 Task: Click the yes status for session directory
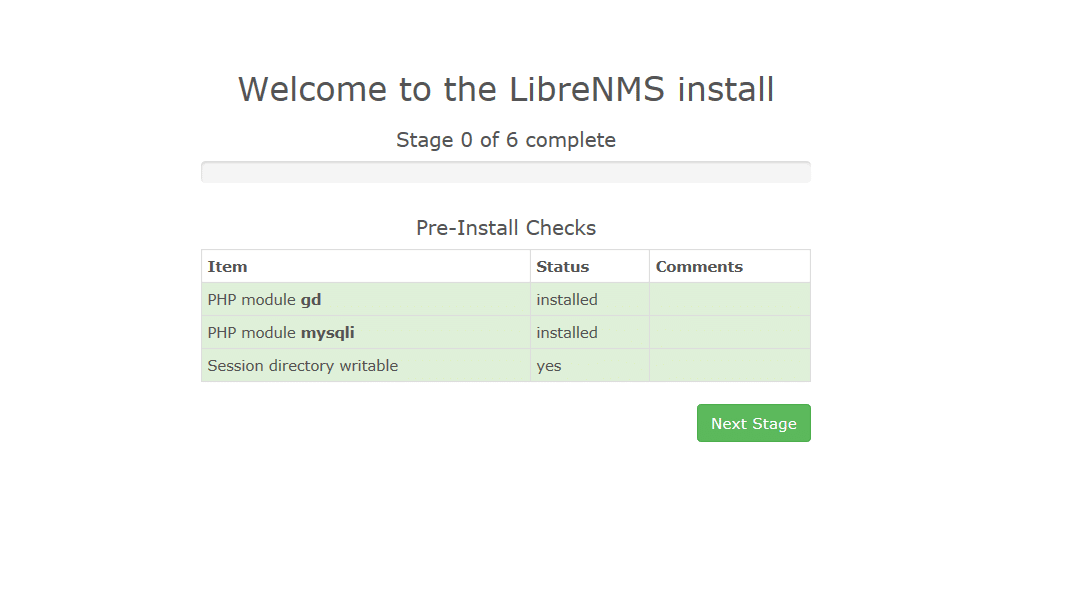coord(549,366)
